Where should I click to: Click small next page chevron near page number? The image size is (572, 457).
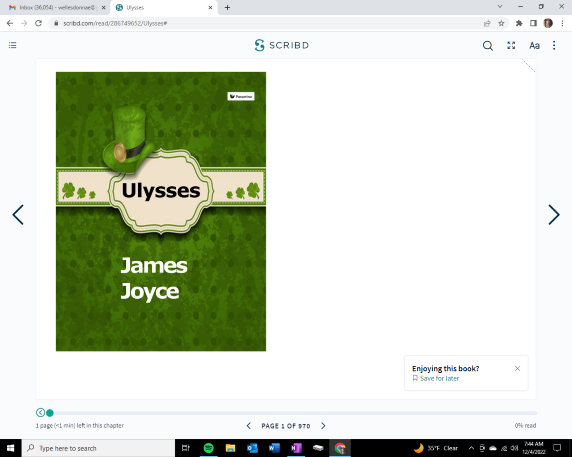323,426
